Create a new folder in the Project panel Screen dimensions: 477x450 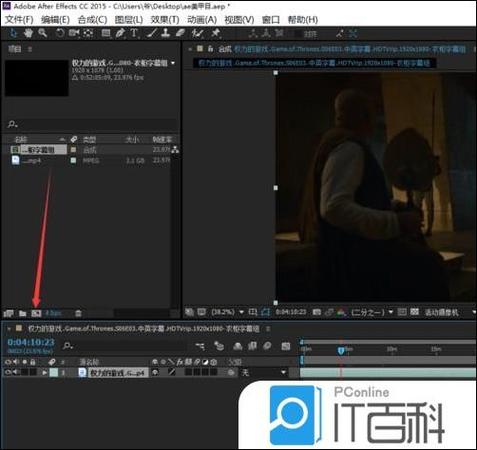(x=22, y=314)
